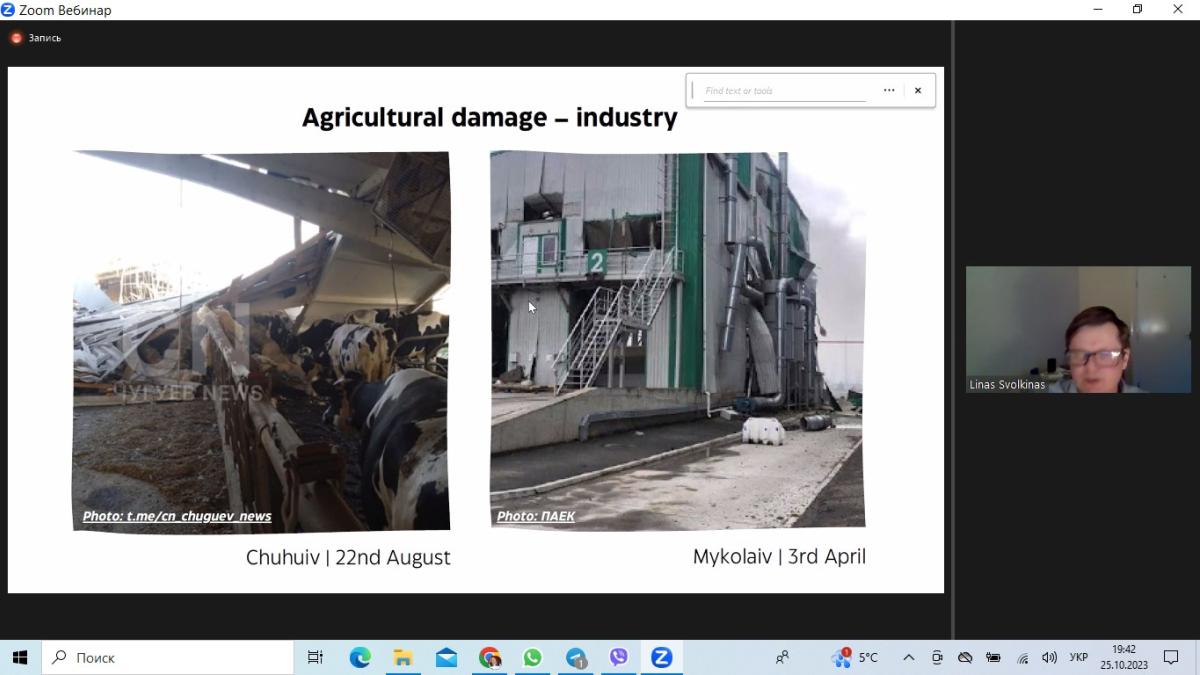The height and width of the screenshot is (675, 1200).
Task: Click the Windows Start button
Action: point(20,657)
